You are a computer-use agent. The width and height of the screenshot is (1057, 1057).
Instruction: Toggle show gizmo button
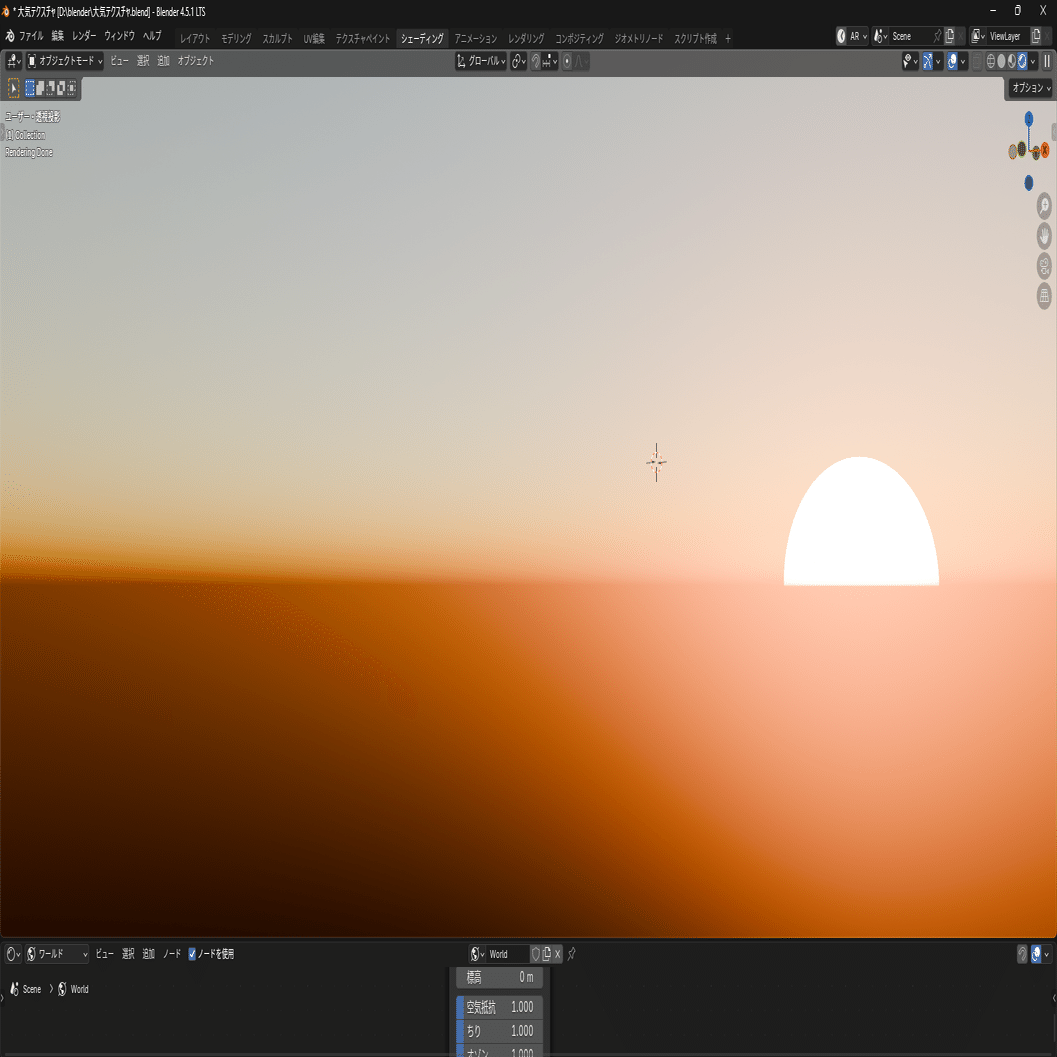click(x=928, y=61)
